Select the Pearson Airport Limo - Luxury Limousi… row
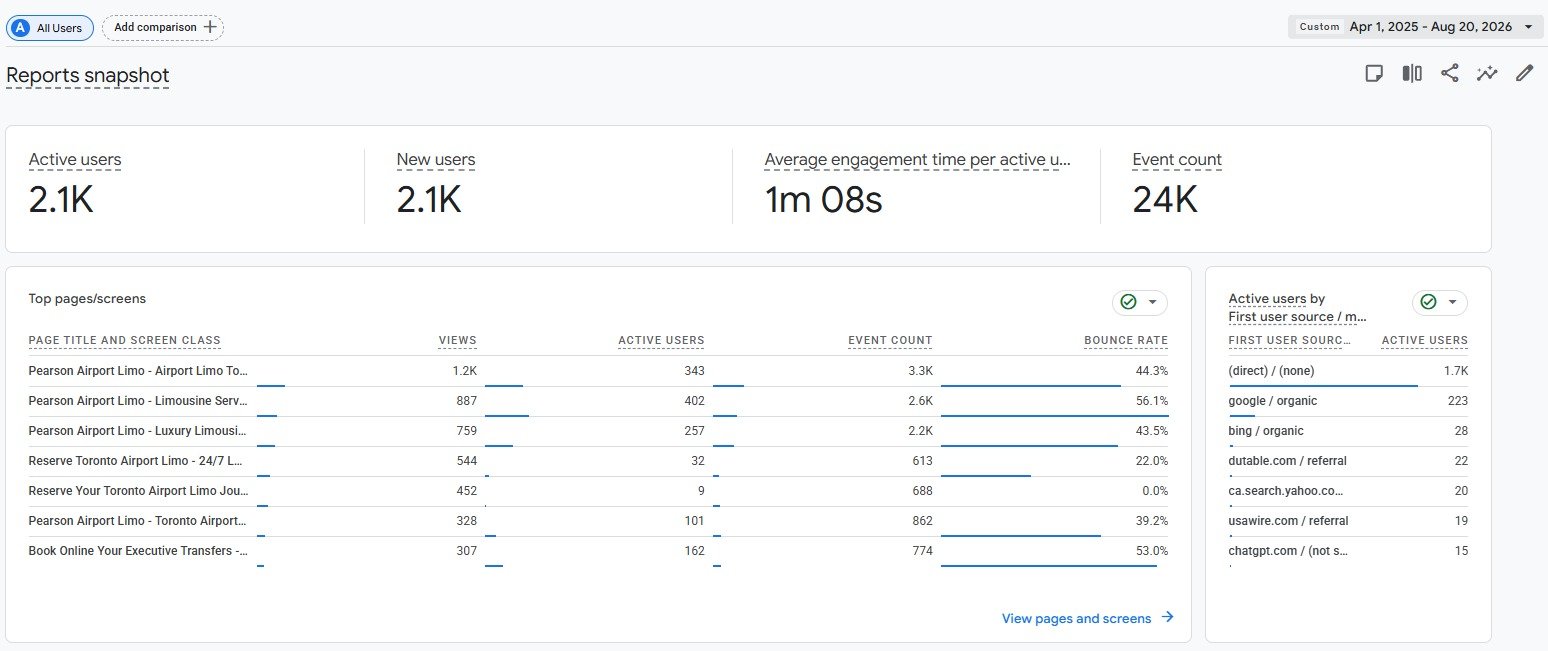This screenshot has width=1548, height=651. pyautogui.click(x=598, y=431)
